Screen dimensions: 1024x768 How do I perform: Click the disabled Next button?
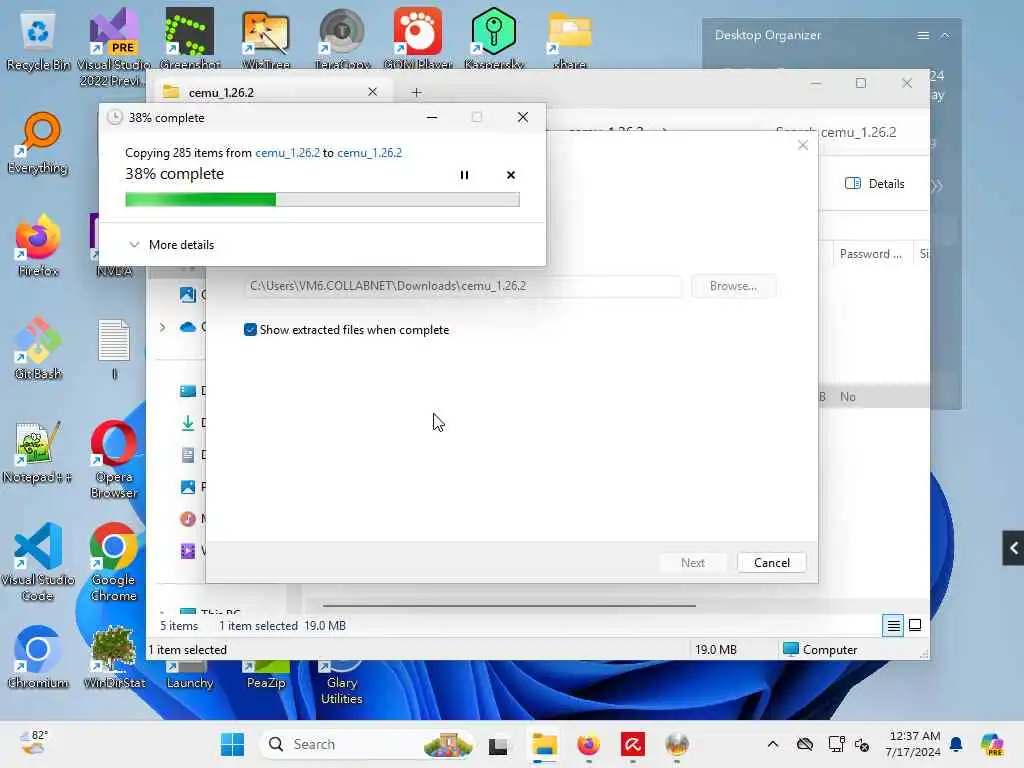pos(692,563)
